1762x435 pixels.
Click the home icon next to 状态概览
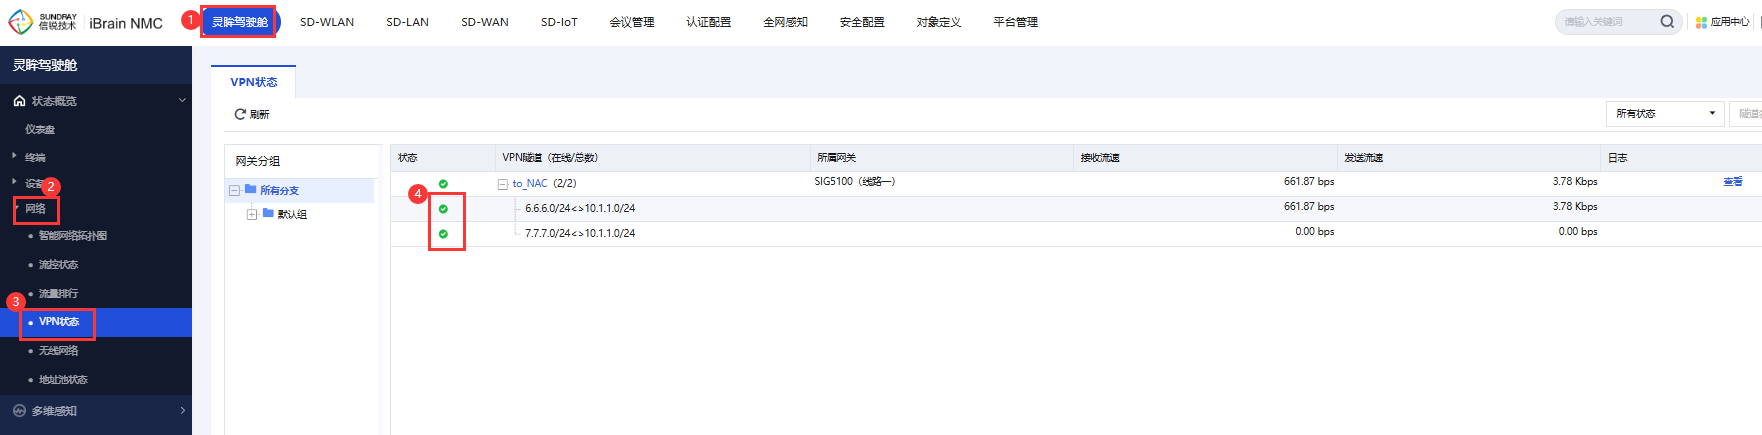pyautogui.click(x=19, y=101)
